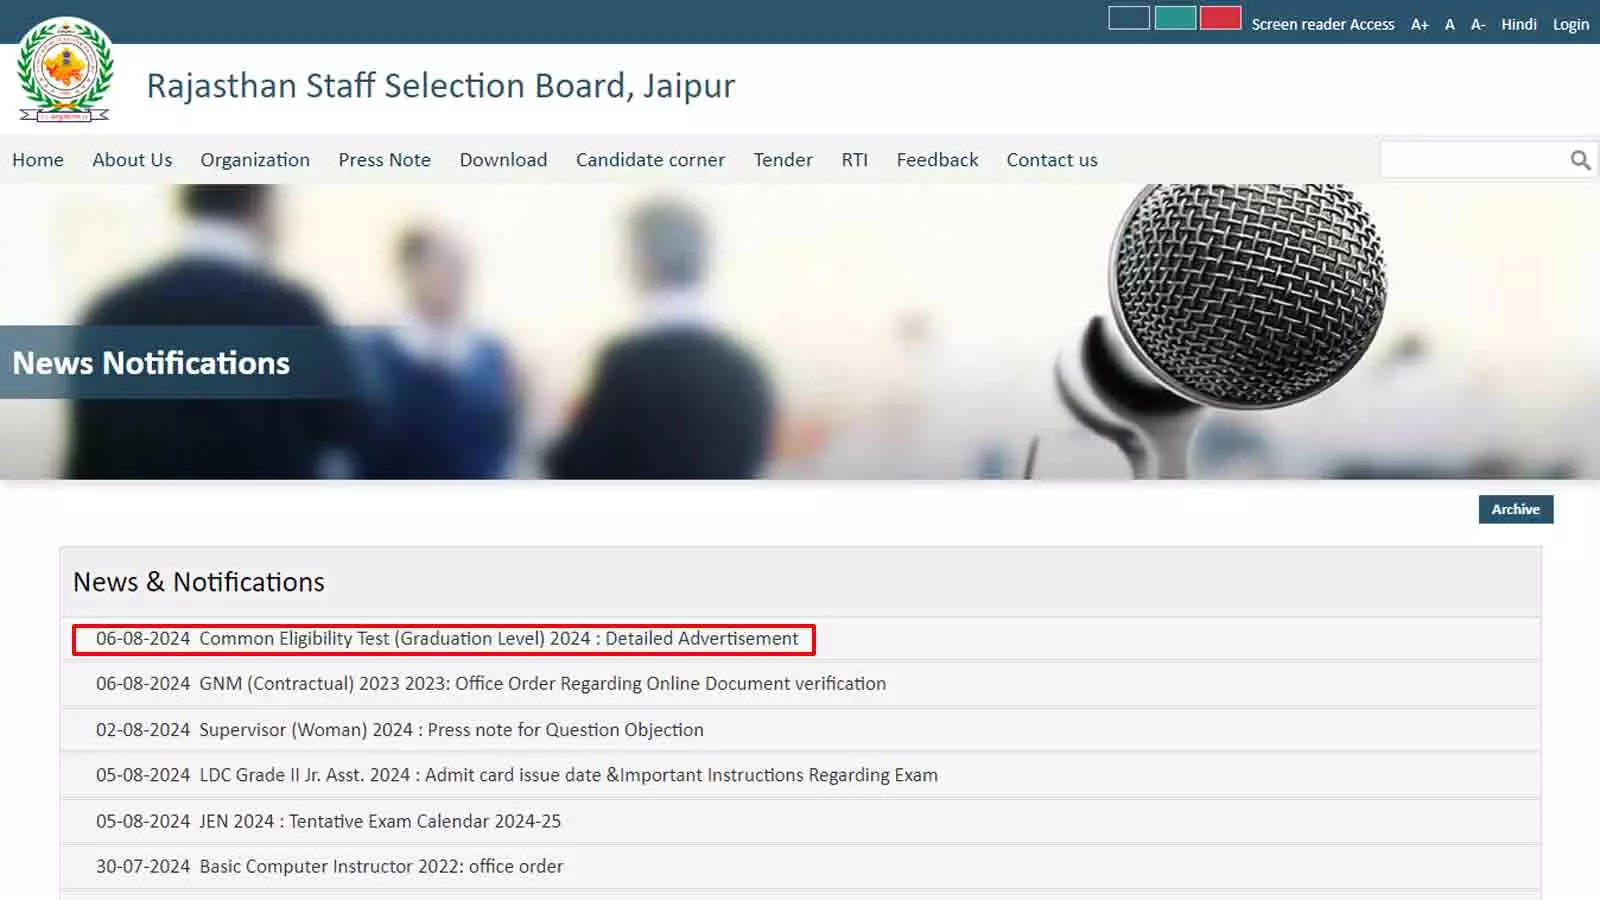Reset font size with the A button

1449,24
